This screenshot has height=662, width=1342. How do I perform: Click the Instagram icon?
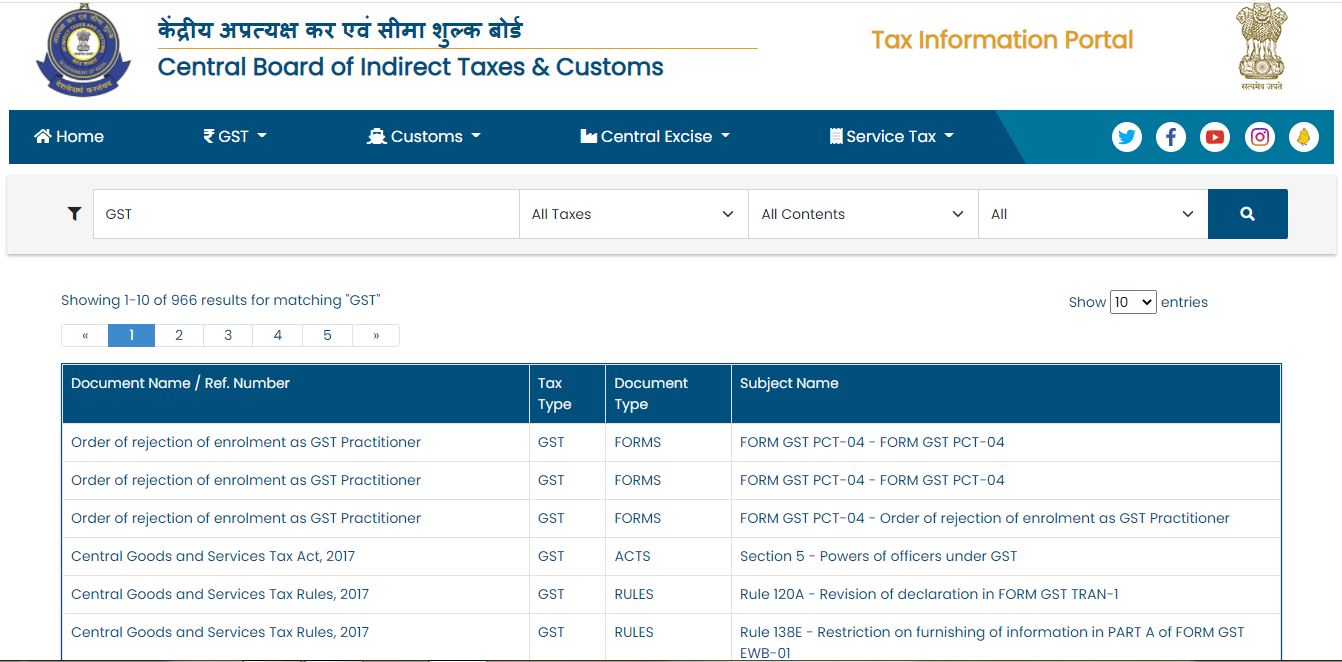coord(1259,136)
